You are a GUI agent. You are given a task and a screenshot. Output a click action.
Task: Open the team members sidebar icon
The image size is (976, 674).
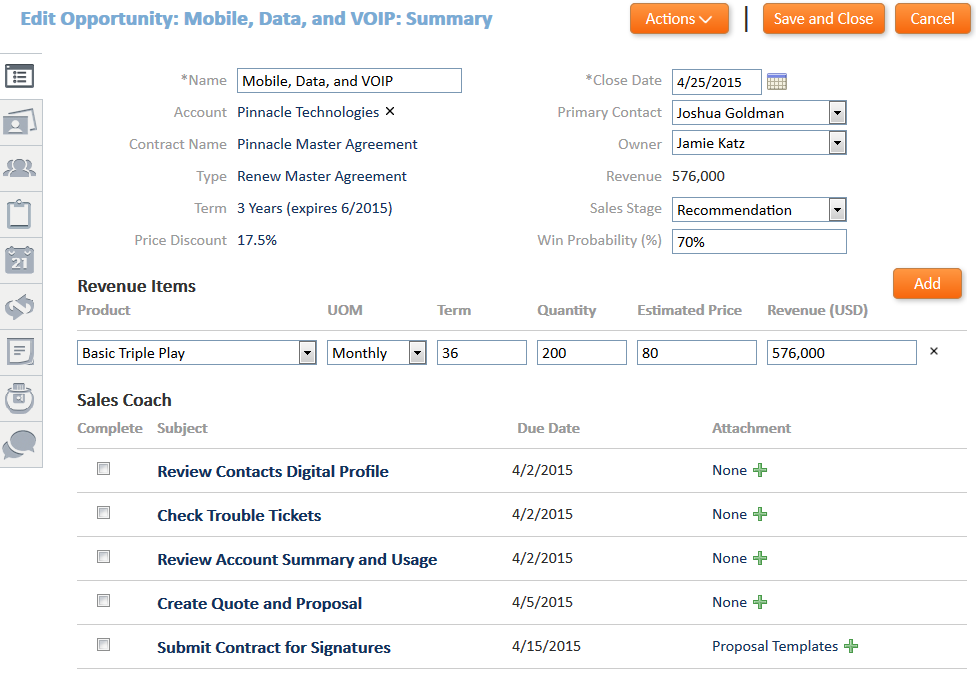pos(20,168)
